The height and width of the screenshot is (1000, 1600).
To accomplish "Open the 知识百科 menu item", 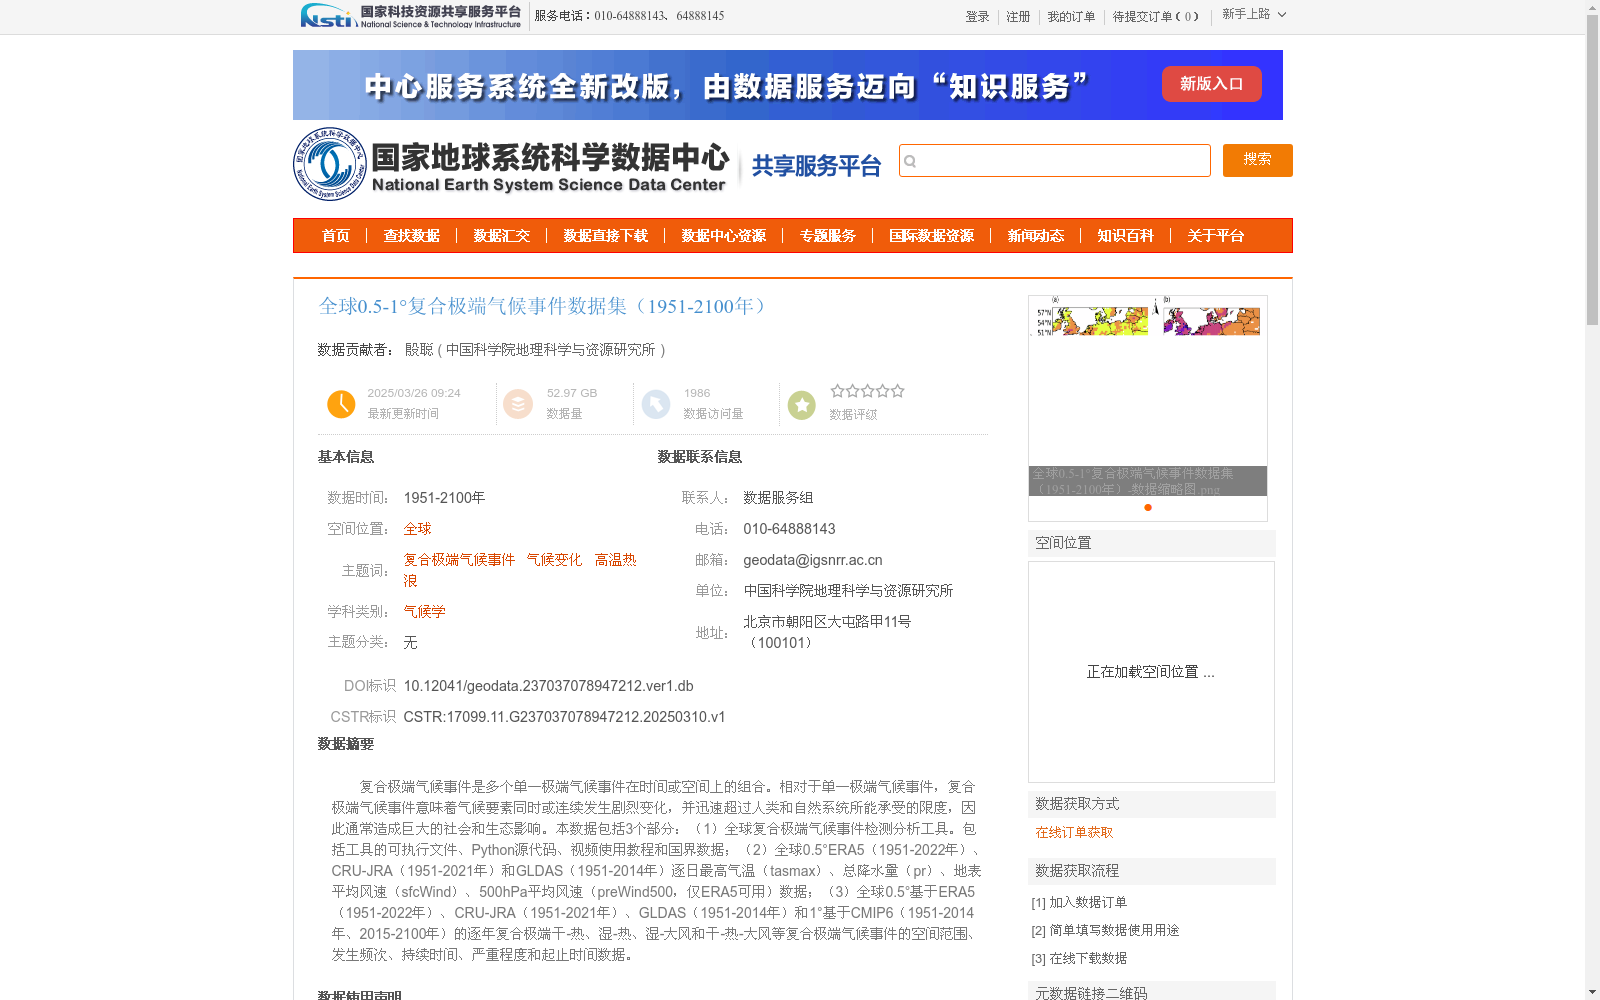I will [1126, 236].
